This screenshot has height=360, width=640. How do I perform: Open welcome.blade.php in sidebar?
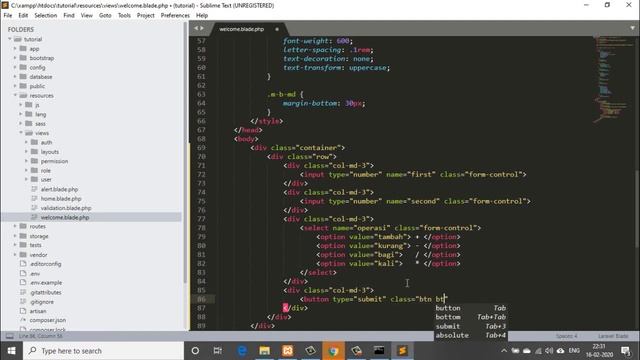tap(64, 218)
